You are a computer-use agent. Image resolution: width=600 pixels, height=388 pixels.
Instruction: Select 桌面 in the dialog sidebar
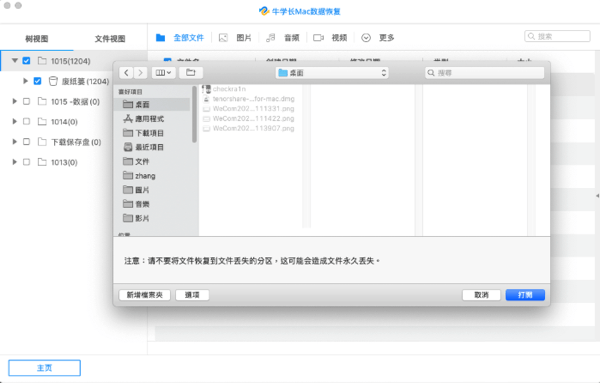(x=152, y=104)
